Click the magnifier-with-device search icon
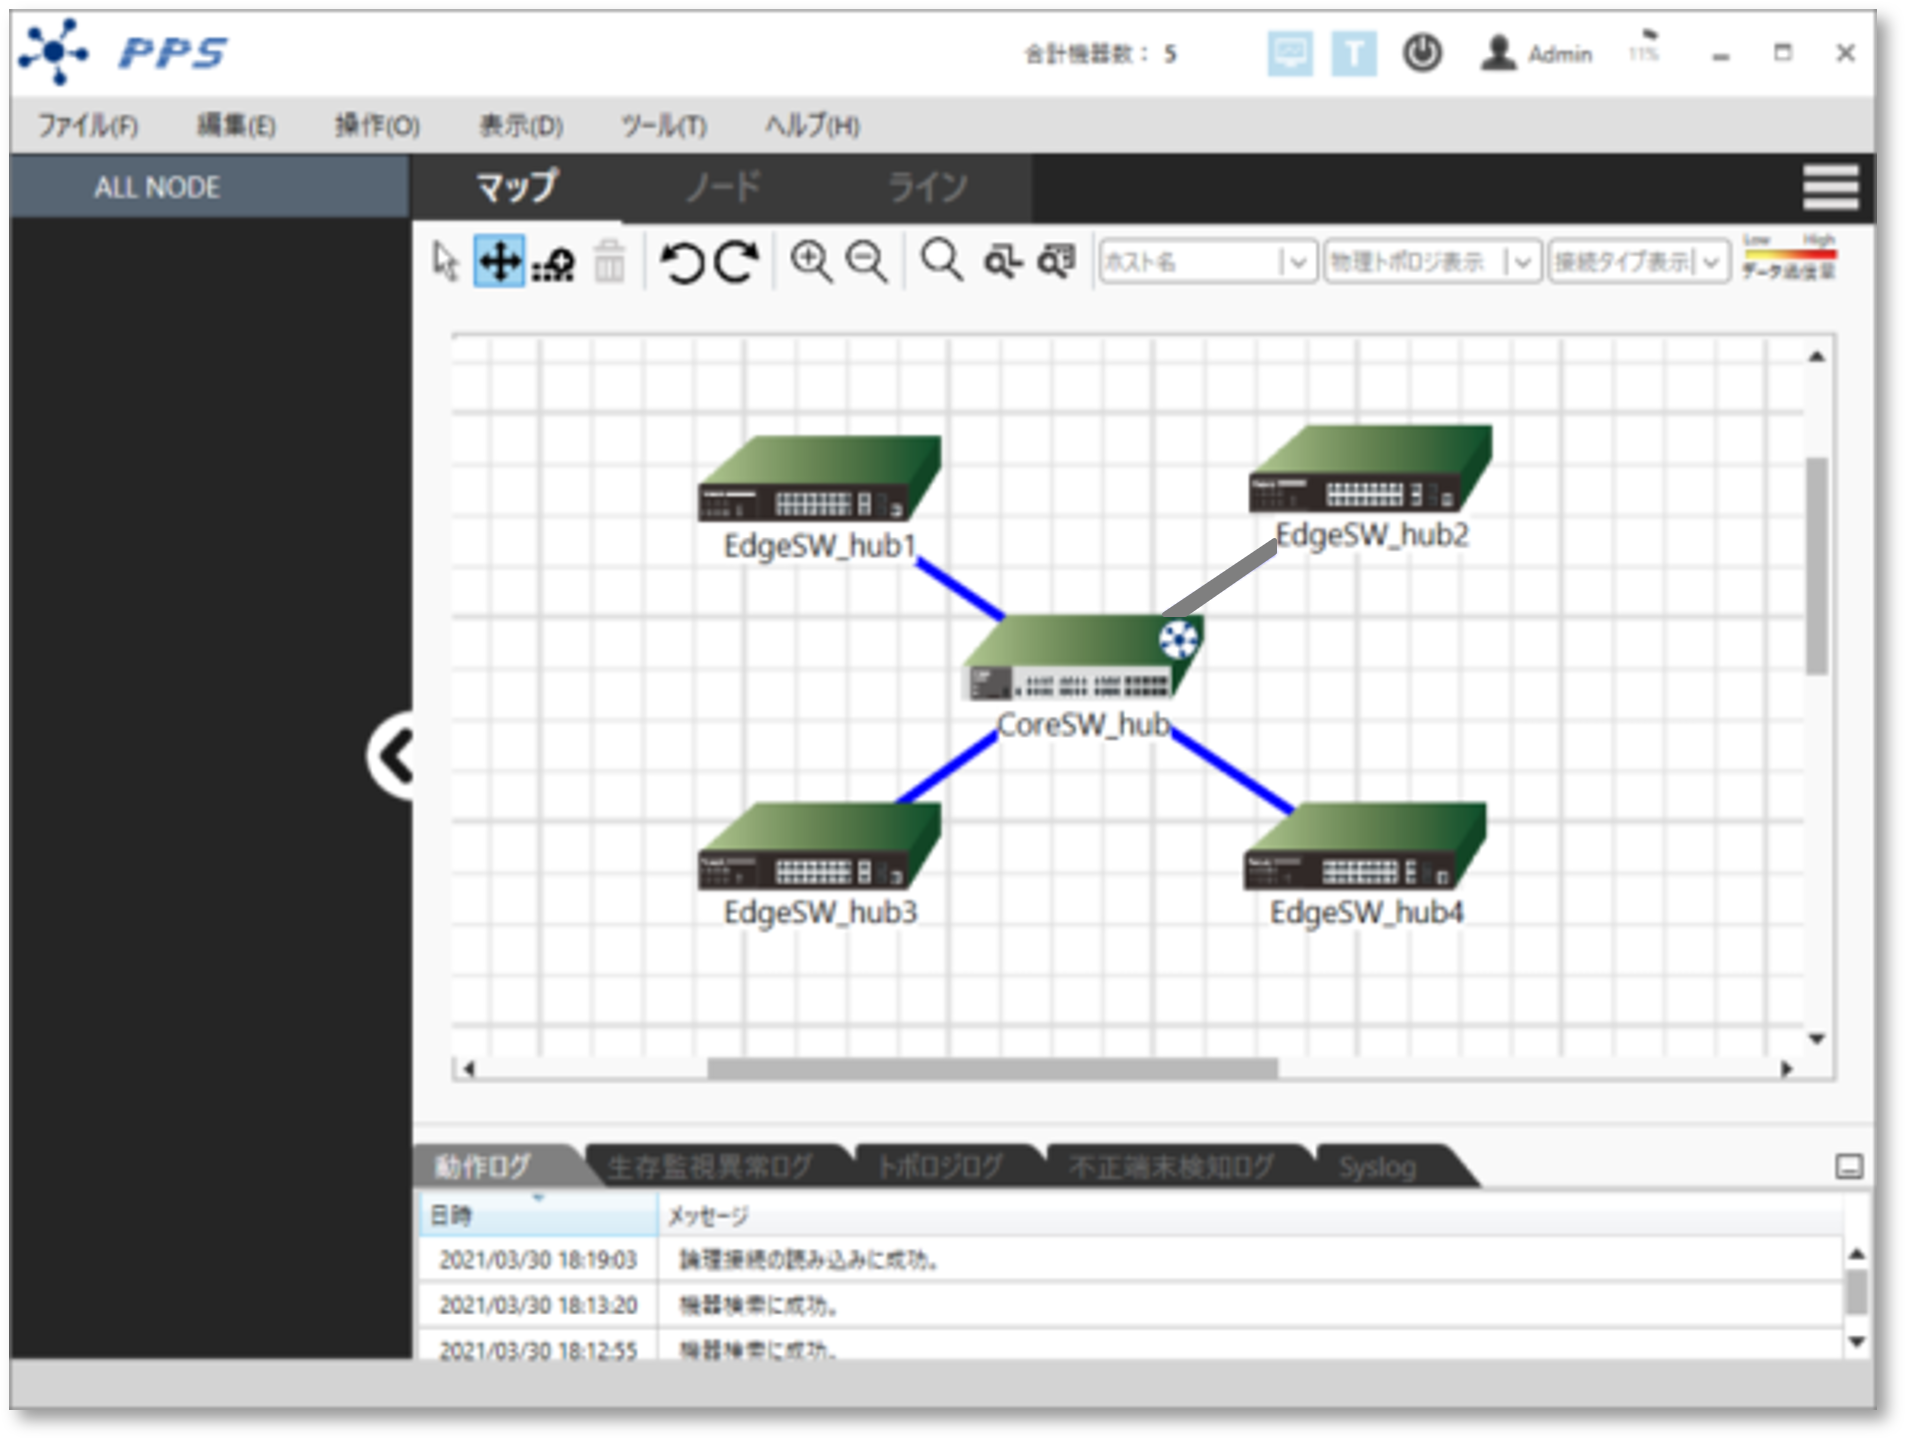Viewport: 1906px width, 1439px height. click(1056, 261)
